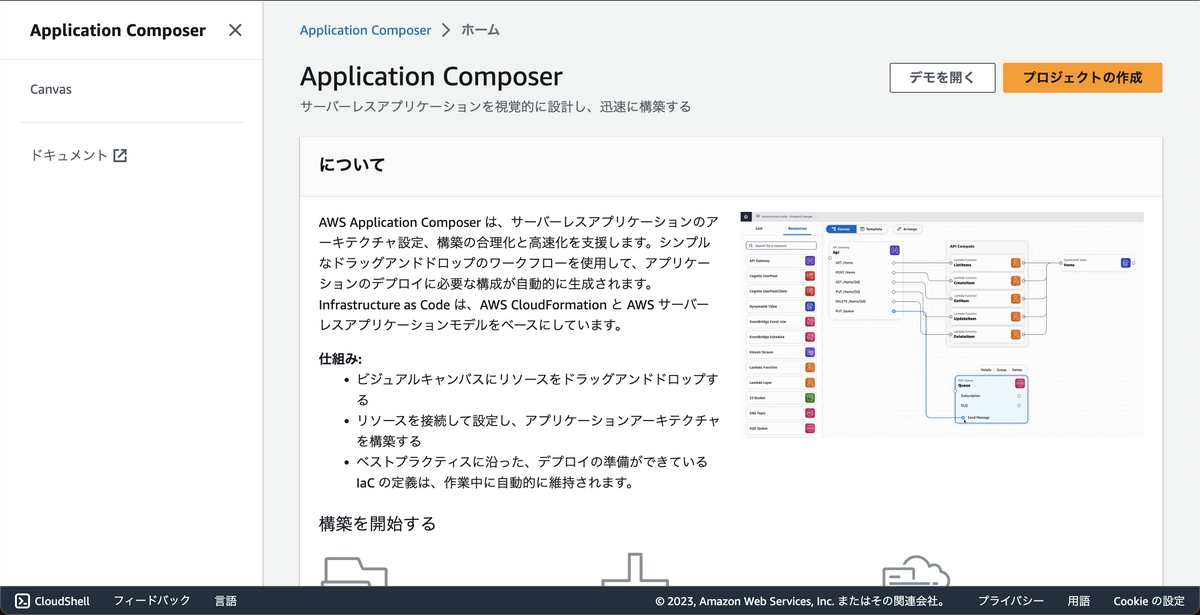1200x615 pixels.
Task: Click the CloudShell terminal icon
Action: click(22, 601)
